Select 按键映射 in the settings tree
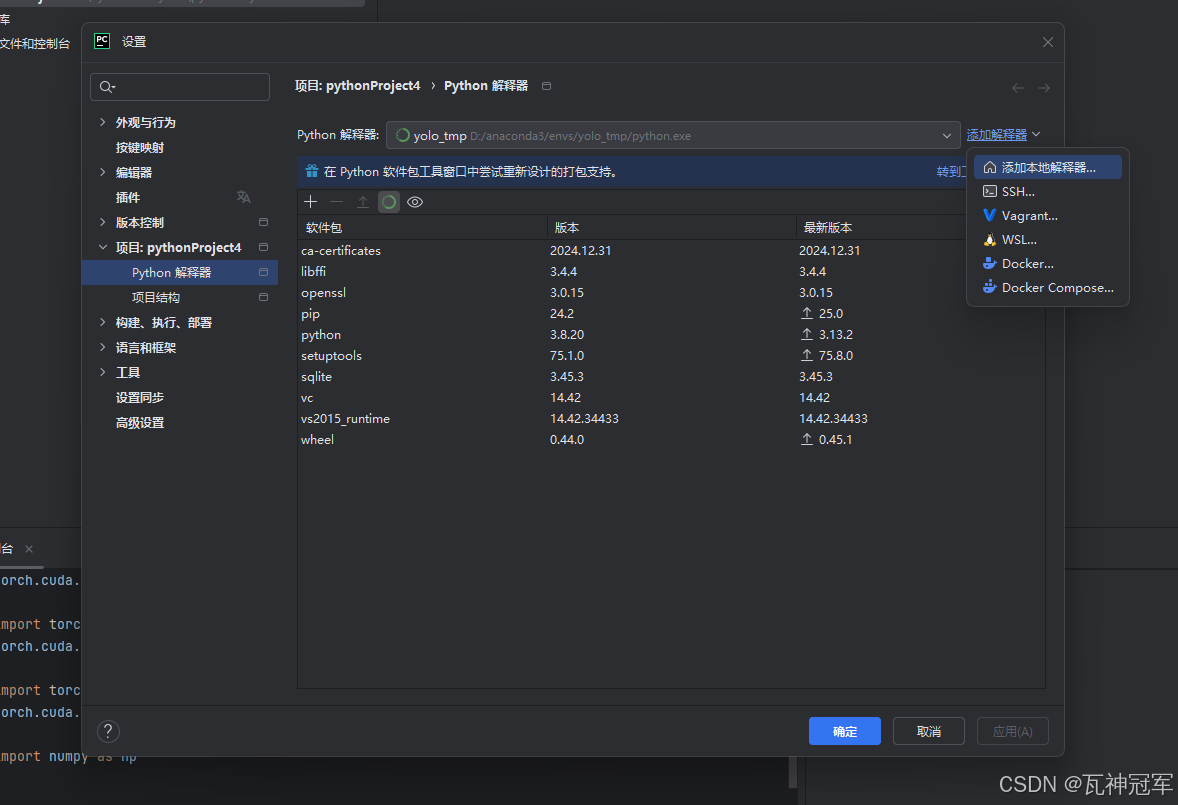 140,147
